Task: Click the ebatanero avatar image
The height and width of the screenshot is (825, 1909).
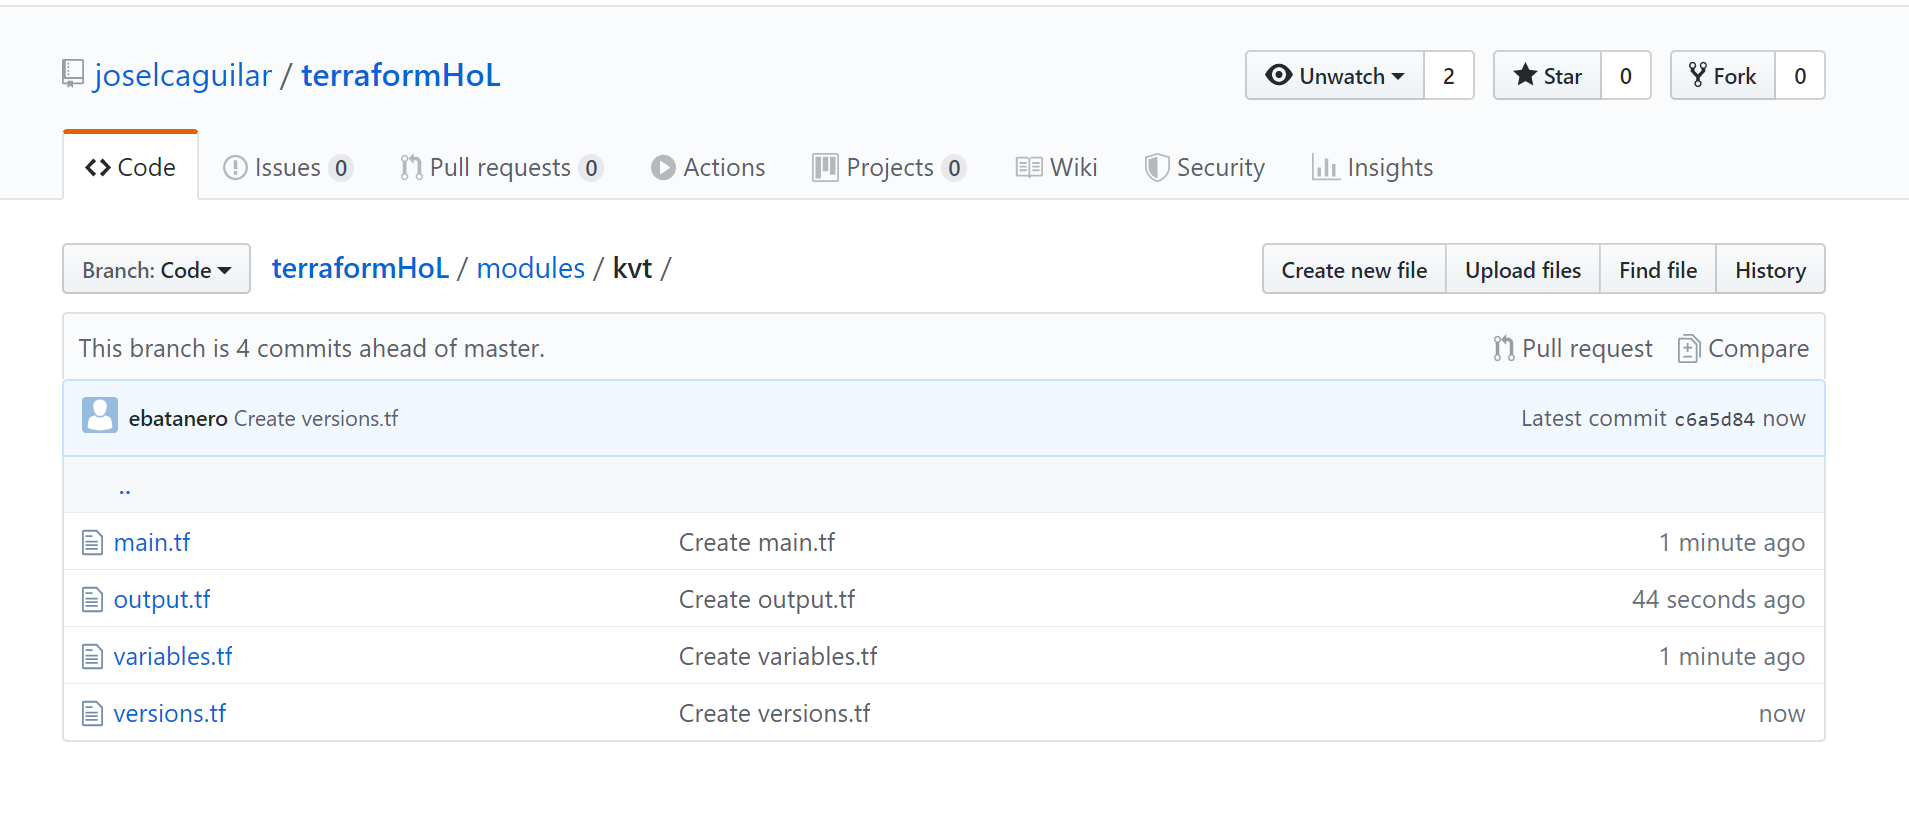Action: pyautogui.click(x=100, y=415)
